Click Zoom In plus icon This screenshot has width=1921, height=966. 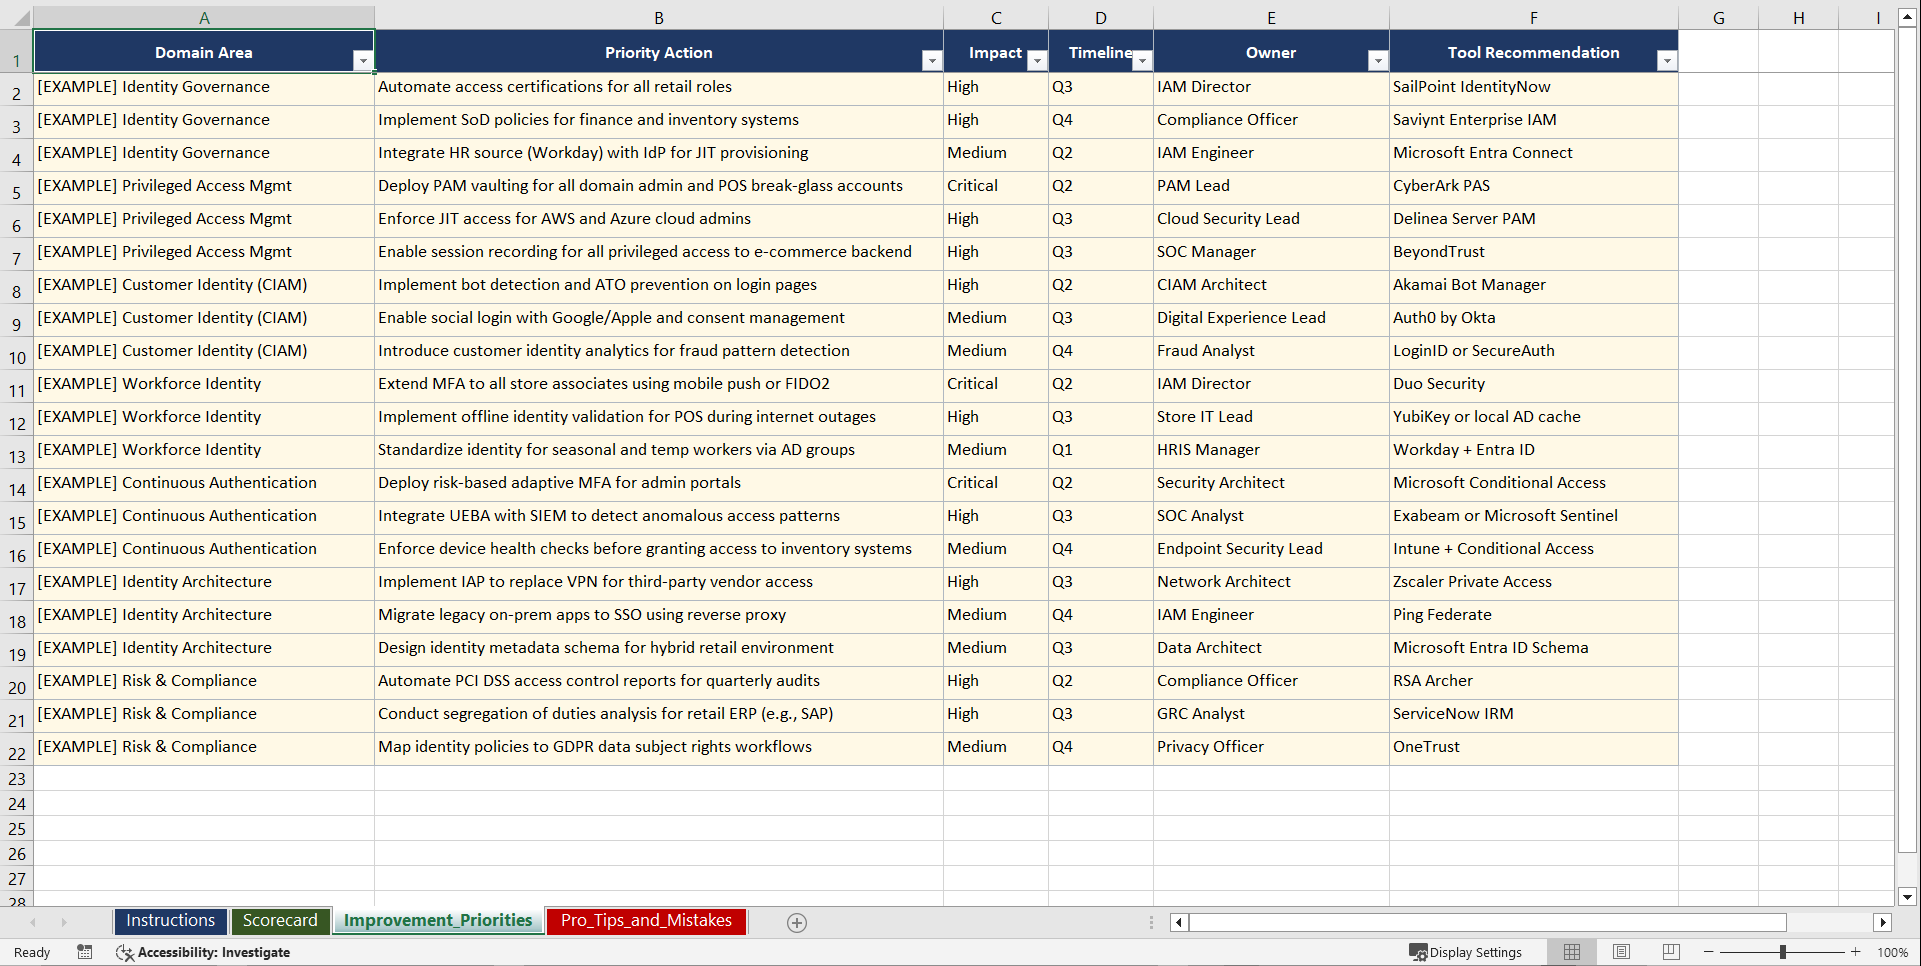[1856, 952]
